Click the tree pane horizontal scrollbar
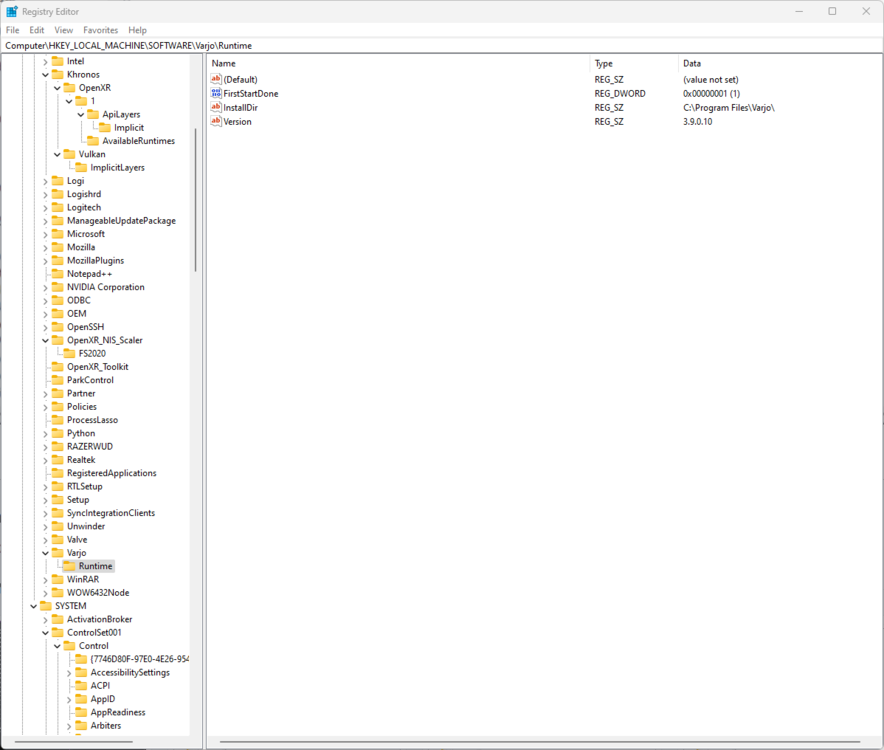884x750 pixels. pos(74,742)
